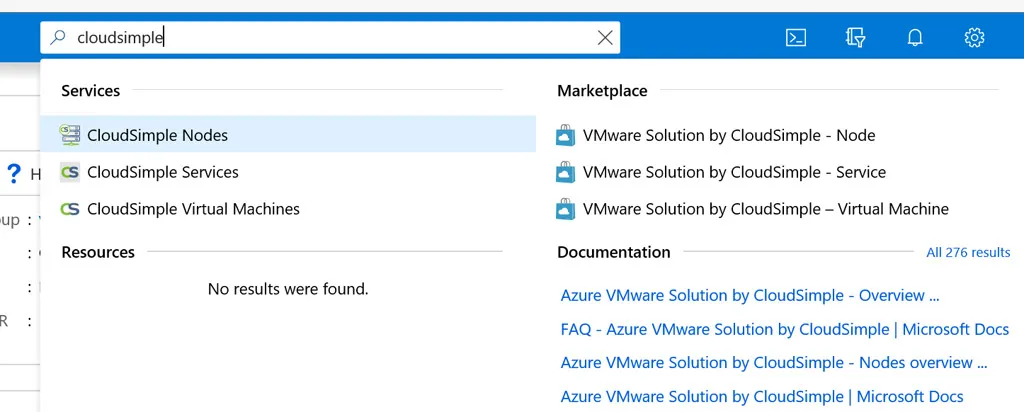Viewport: 1024px width, 412px height.
Task: Open VMware Solution by CloudSimple - Node
Action: click(x=729, y=135)
